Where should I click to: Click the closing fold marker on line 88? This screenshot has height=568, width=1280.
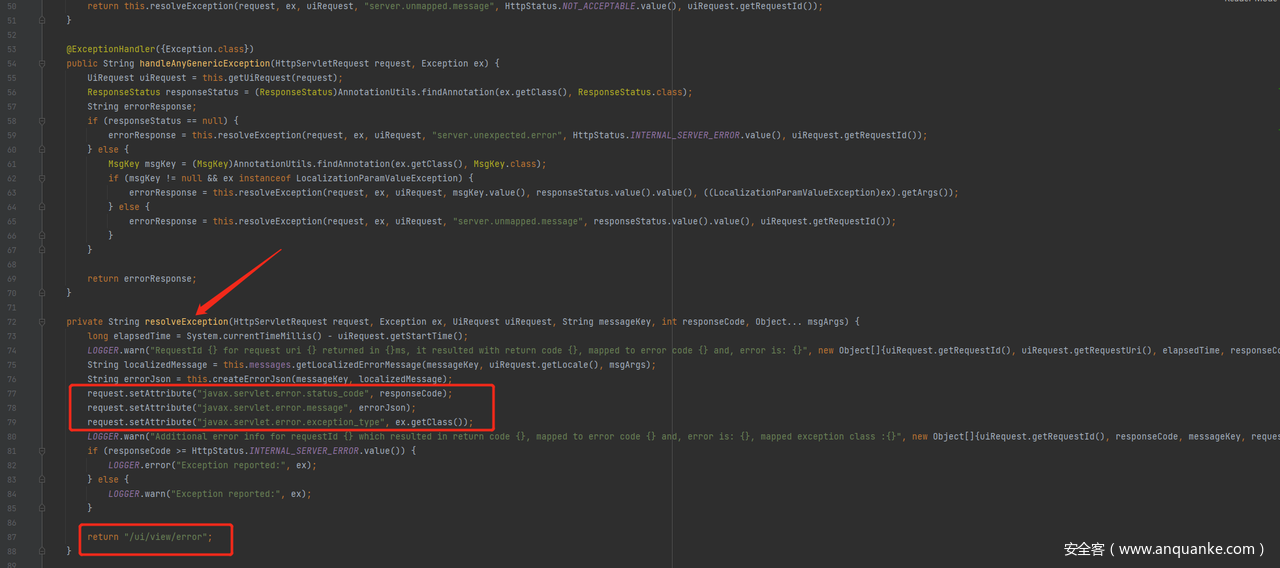pyautogui.click(x=42, y=551)
